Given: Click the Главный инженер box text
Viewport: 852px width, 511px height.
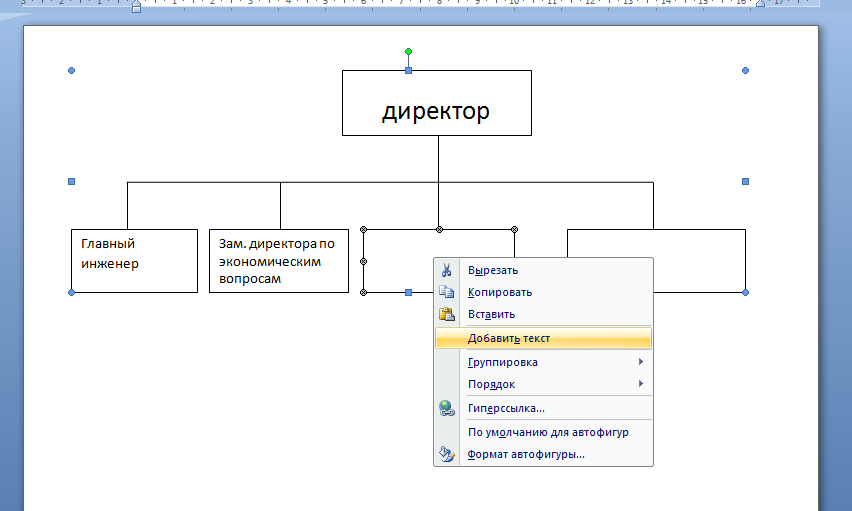Looking at the screenshot, I should 110,254.
